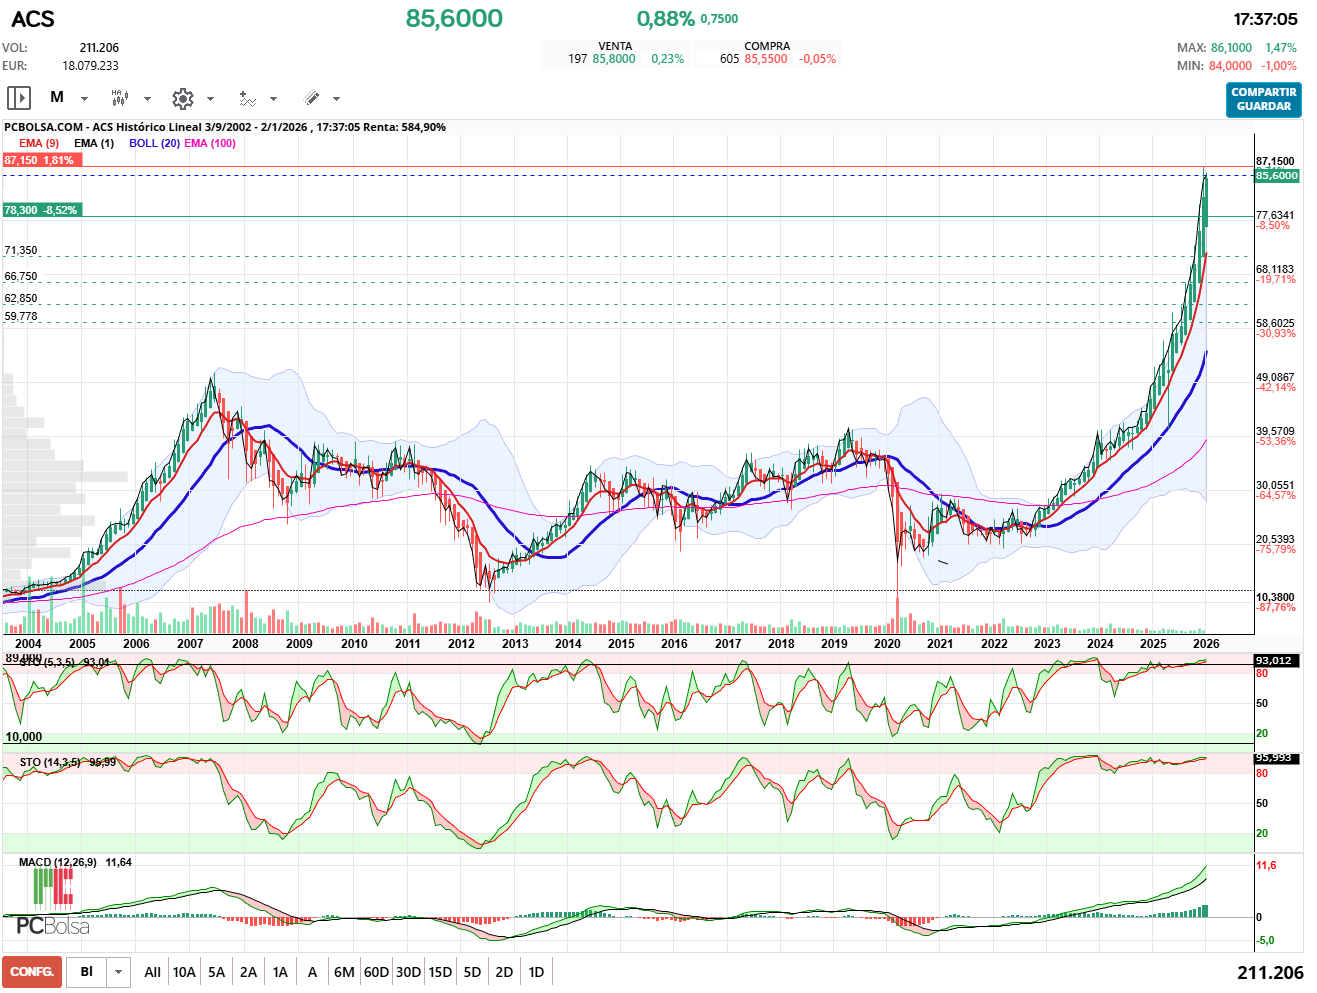Screen dimensions: 1317x993
Task: Click the 78,300 green price level marker
Action: click(x=40, y=210)
